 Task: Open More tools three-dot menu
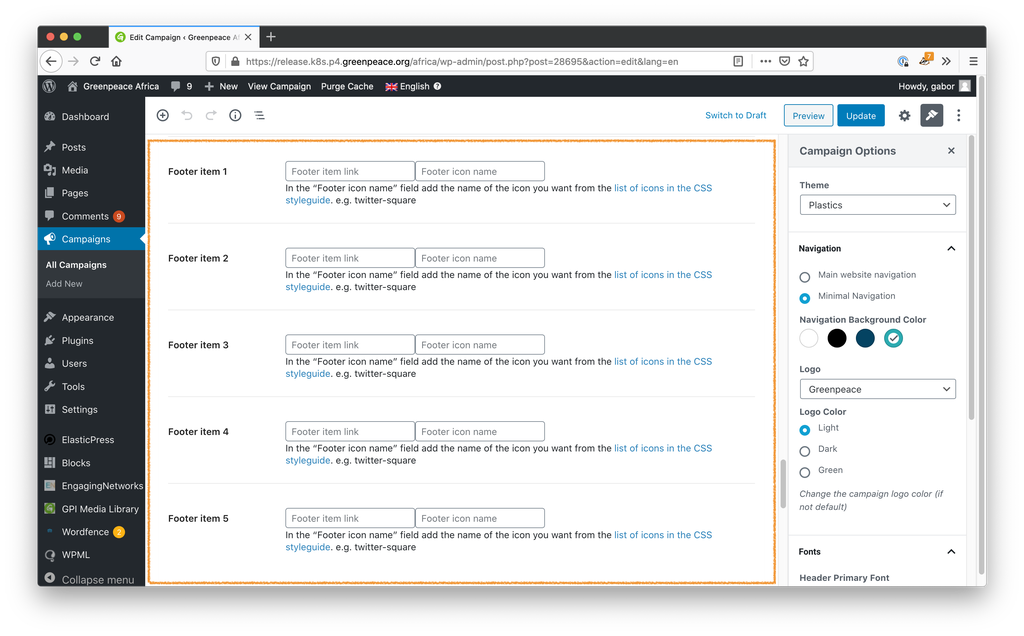959,116
